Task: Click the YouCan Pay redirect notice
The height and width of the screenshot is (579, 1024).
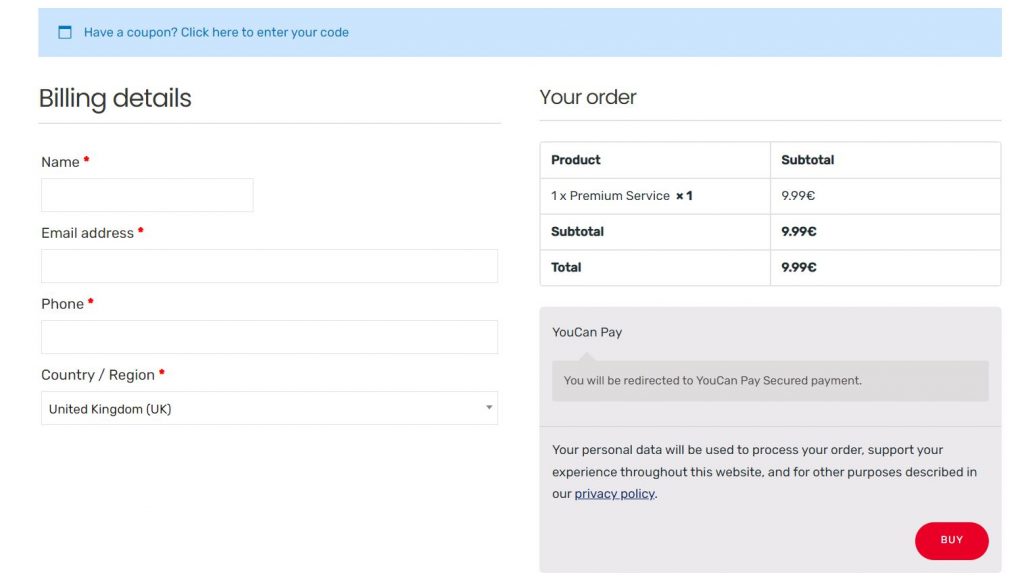Action: tap(770, 381)
